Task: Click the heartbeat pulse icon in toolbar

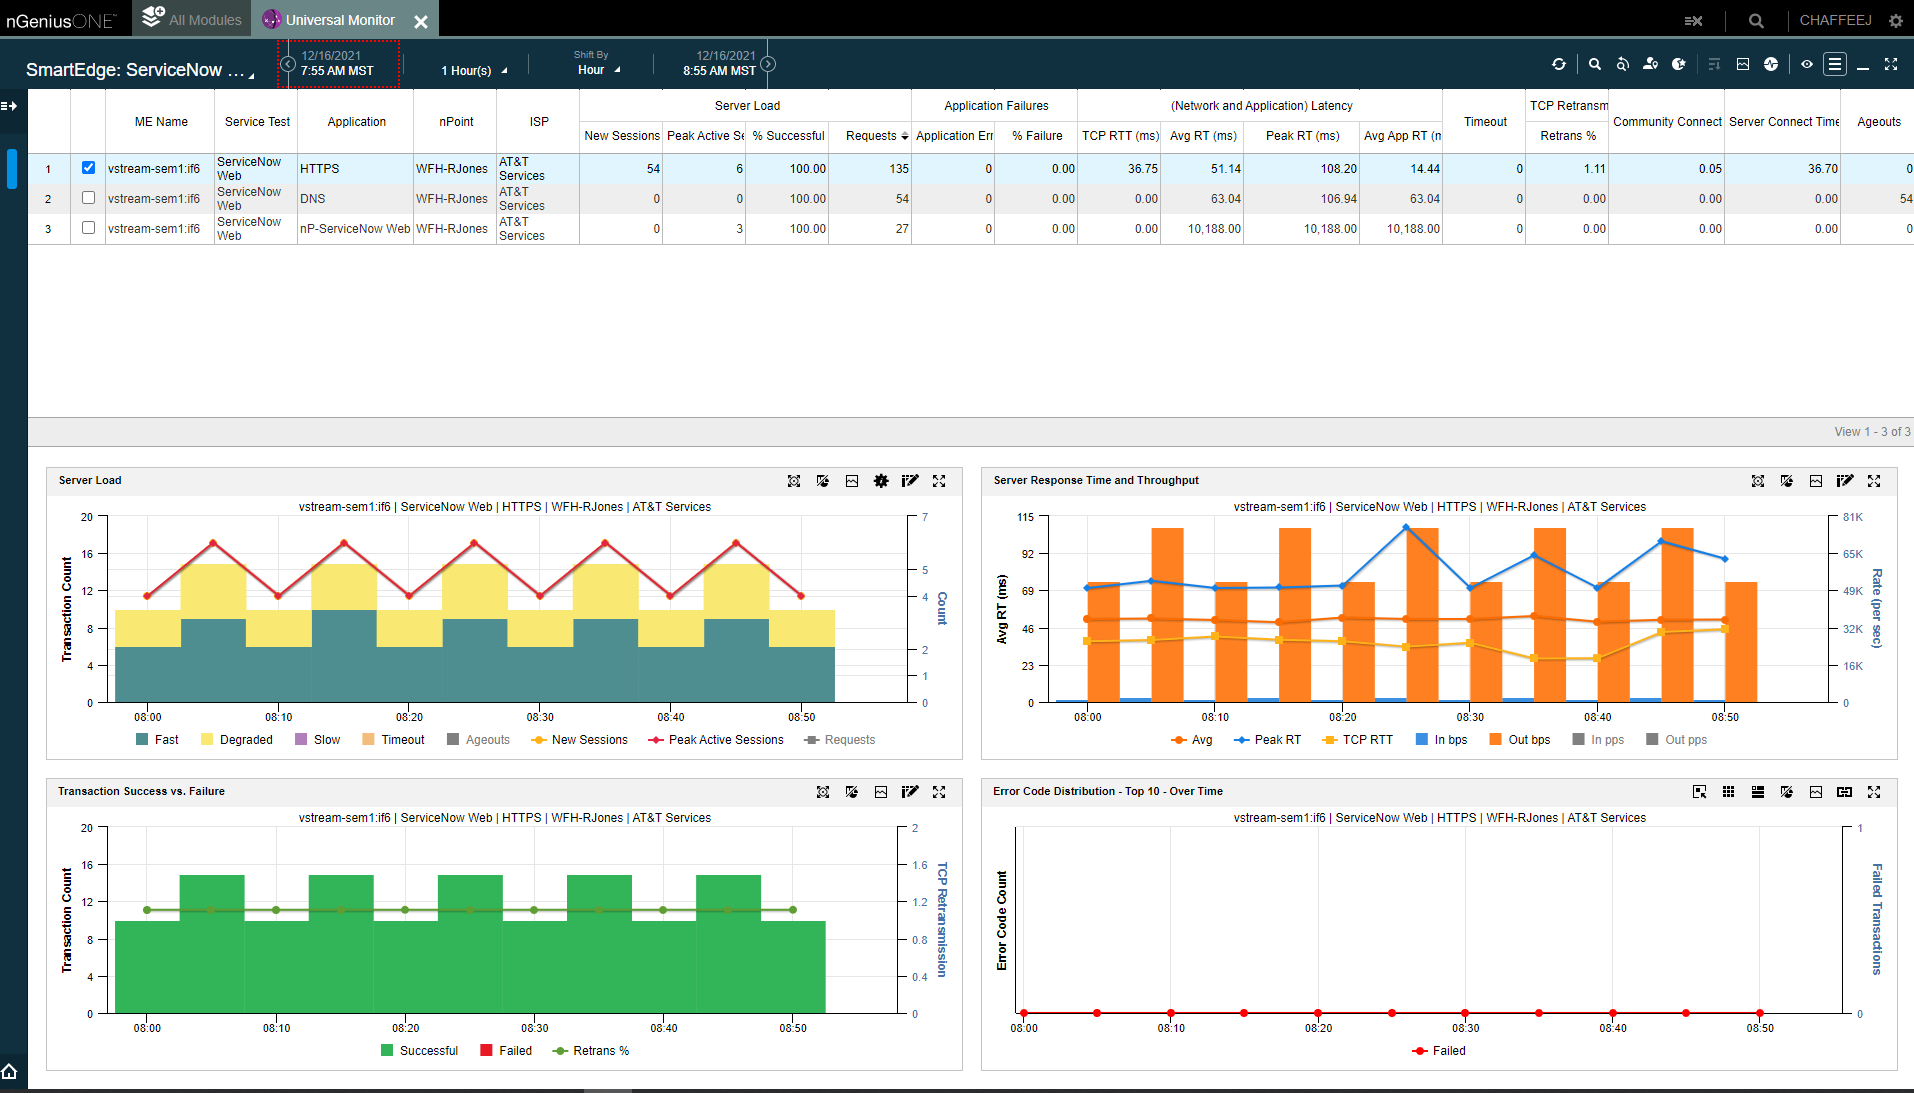Action: (x=1770, y=64)
